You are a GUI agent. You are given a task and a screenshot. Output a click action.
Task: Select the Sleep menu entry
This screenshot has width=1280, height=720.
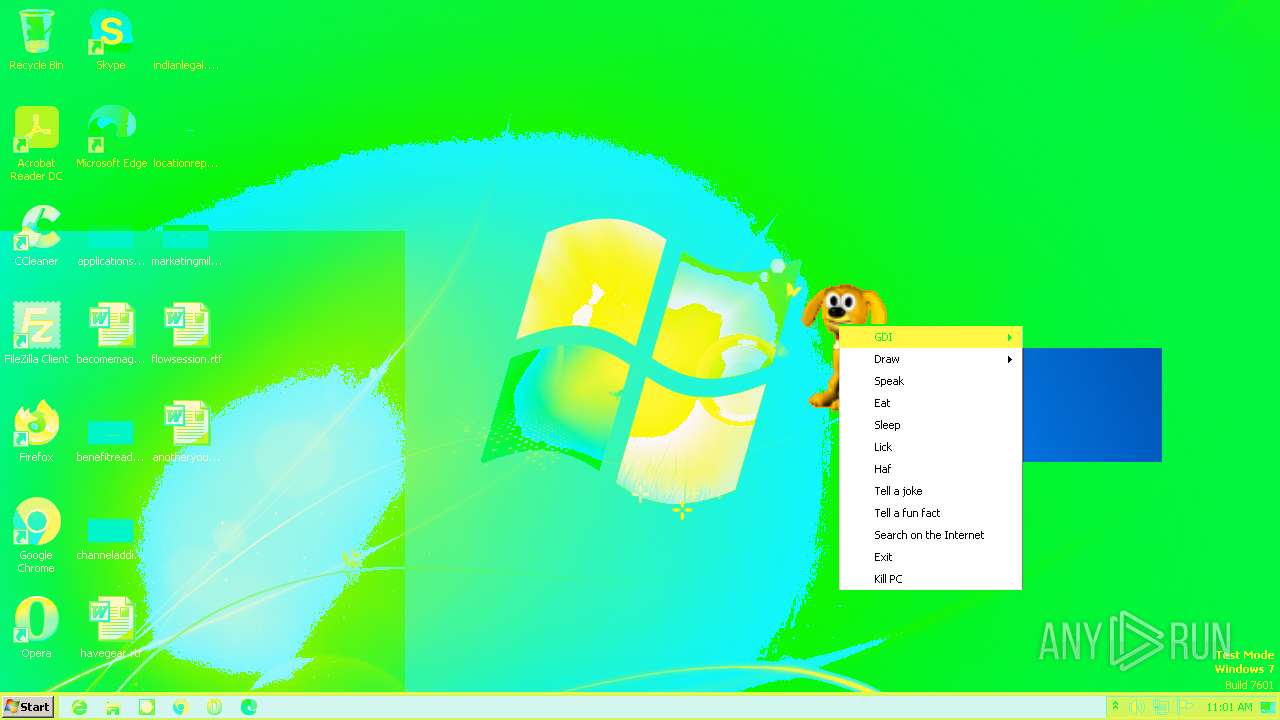tap(930, 425)
